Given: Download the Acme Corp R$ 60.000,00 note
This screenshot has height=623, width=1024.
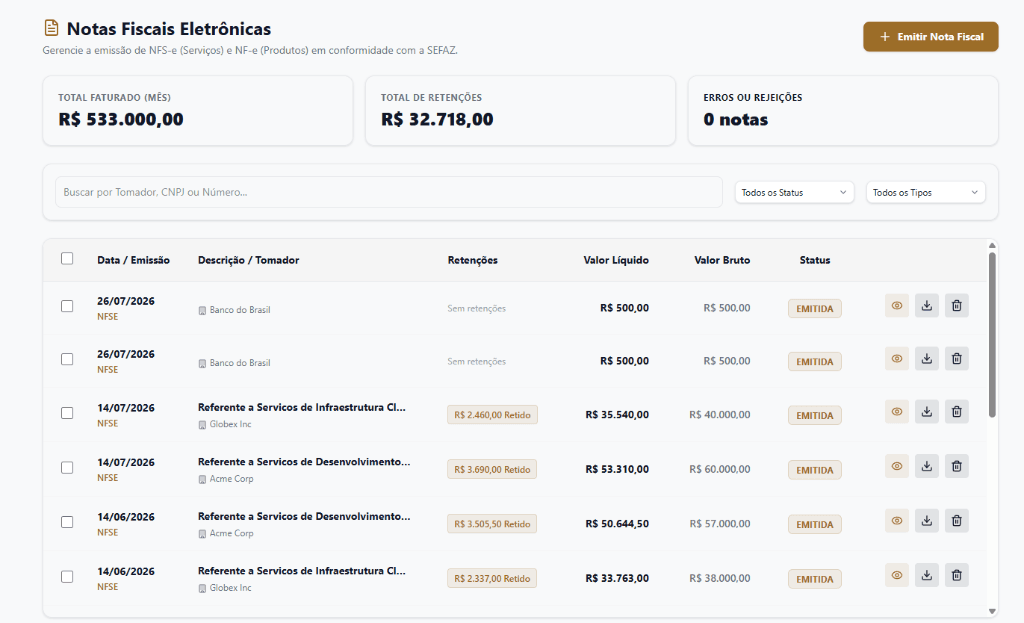Looking at the screenshot, I should [x=927, y=466].
